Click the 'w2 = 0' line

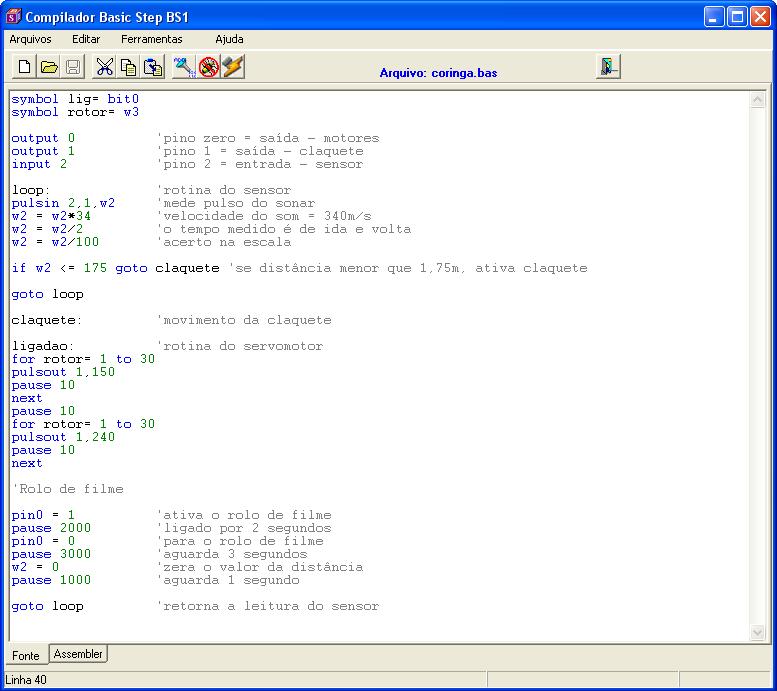35,567
